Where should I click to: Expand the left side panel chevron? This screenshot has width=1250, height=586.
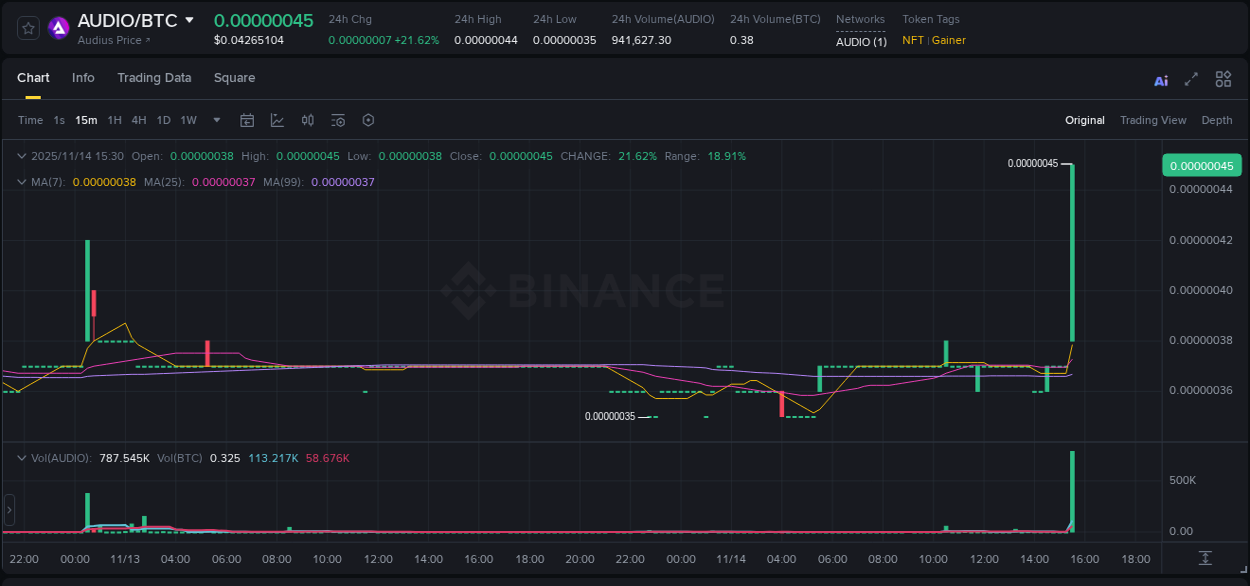click(8, 509)
